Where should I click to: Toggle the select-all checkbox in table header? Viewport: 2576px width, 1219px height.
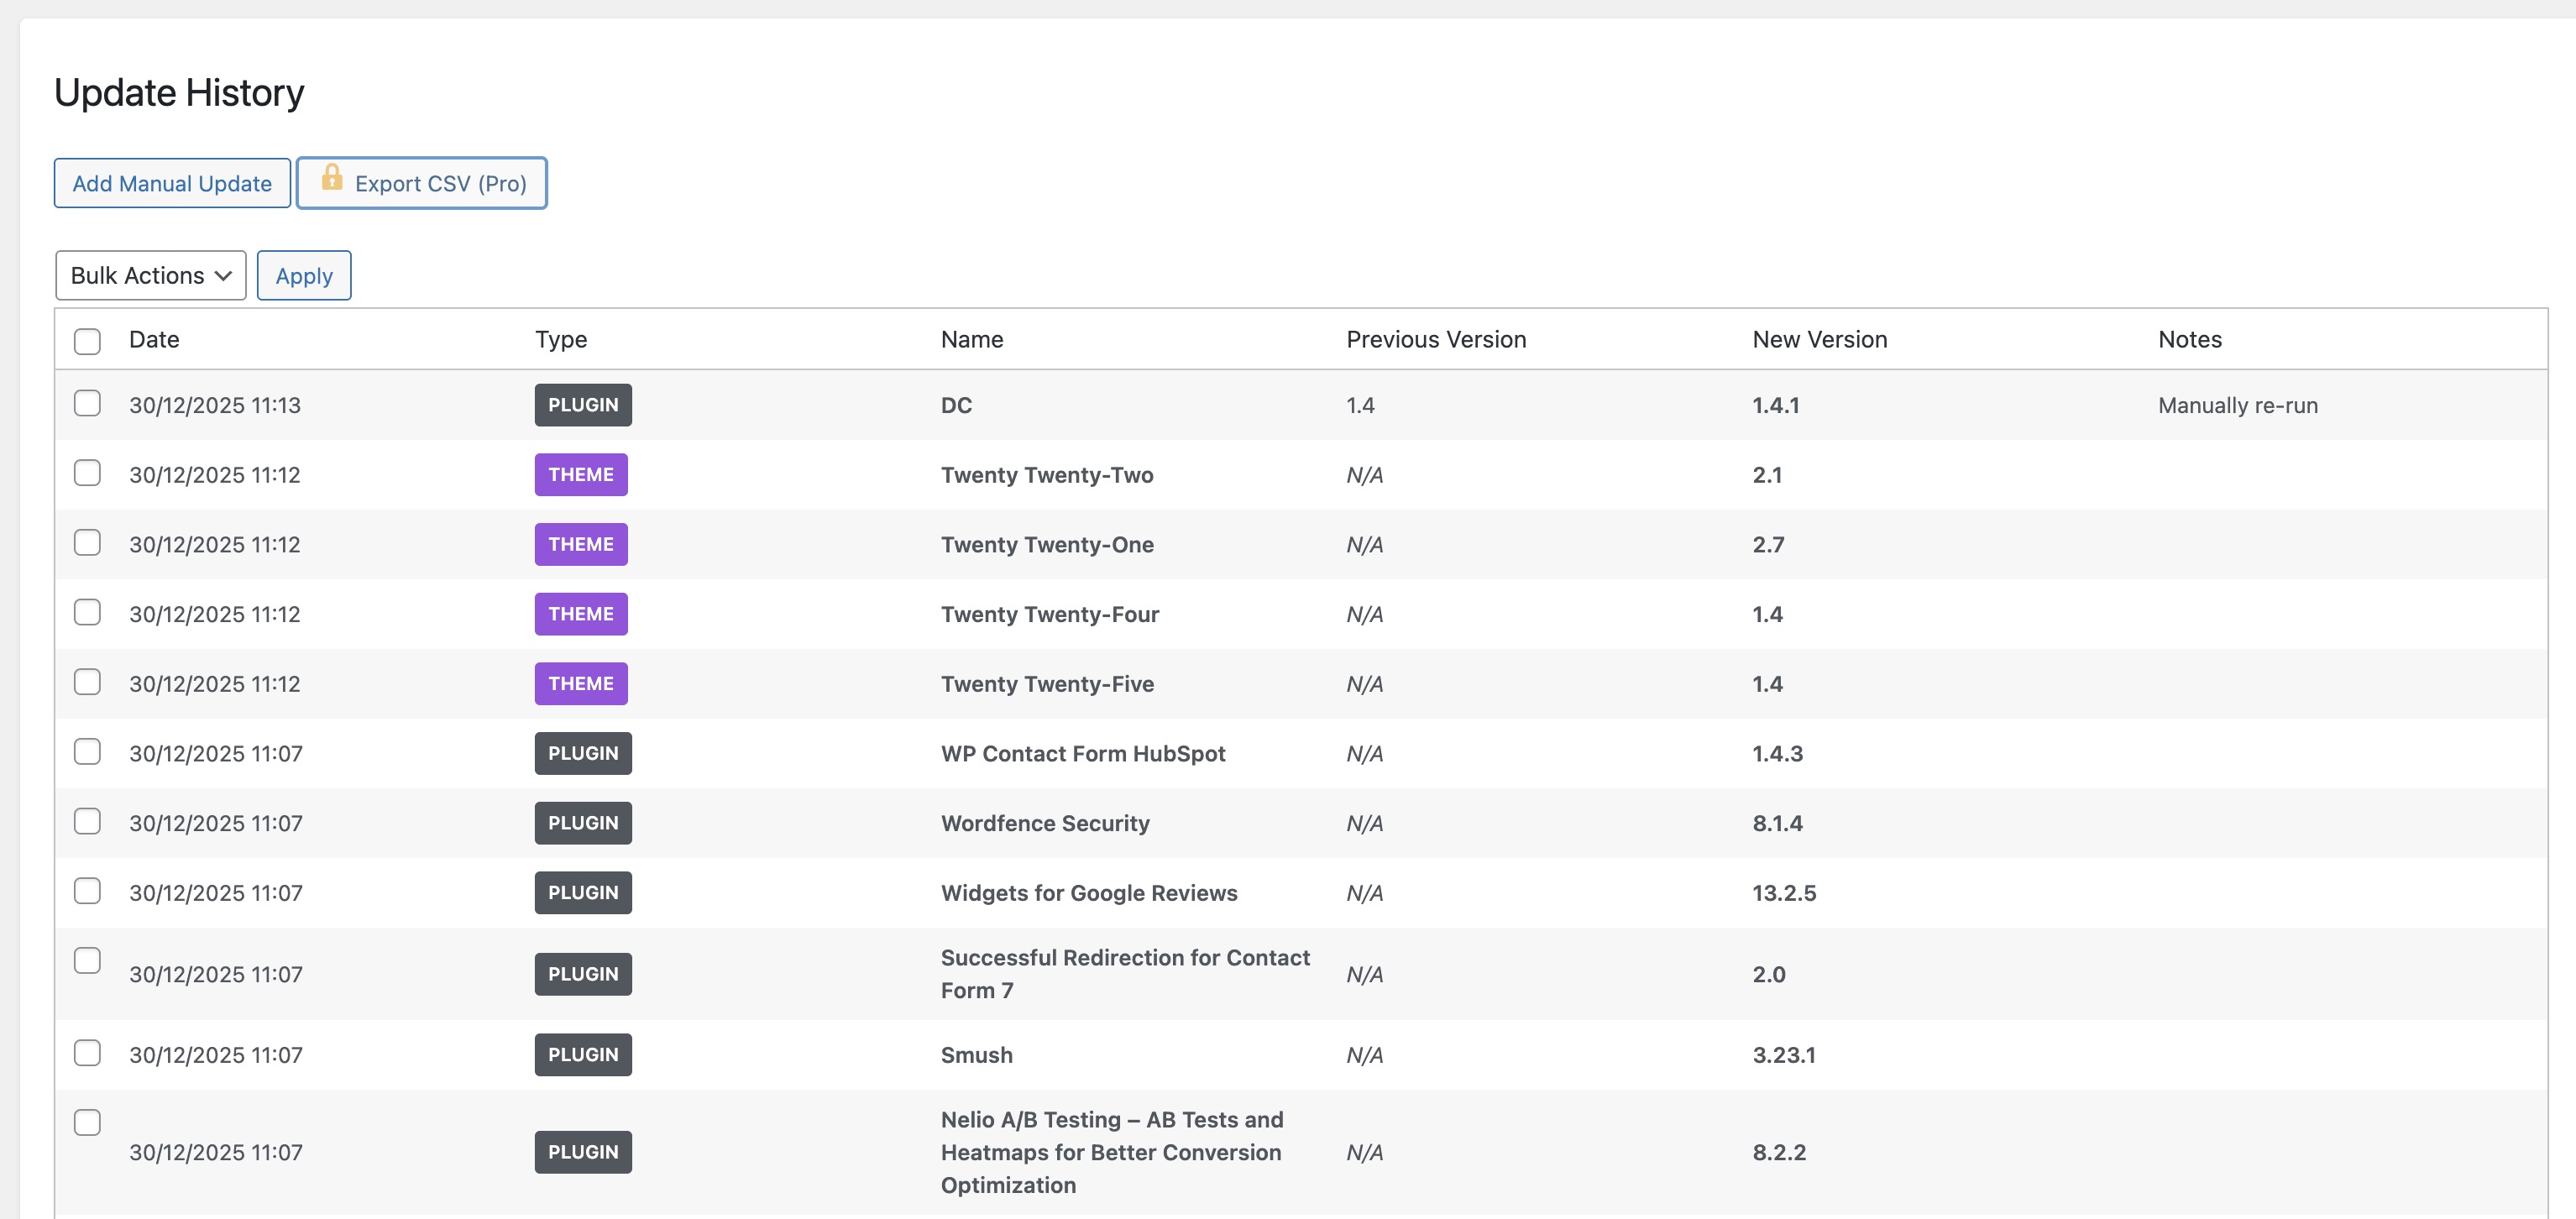(x=88, y=341)
